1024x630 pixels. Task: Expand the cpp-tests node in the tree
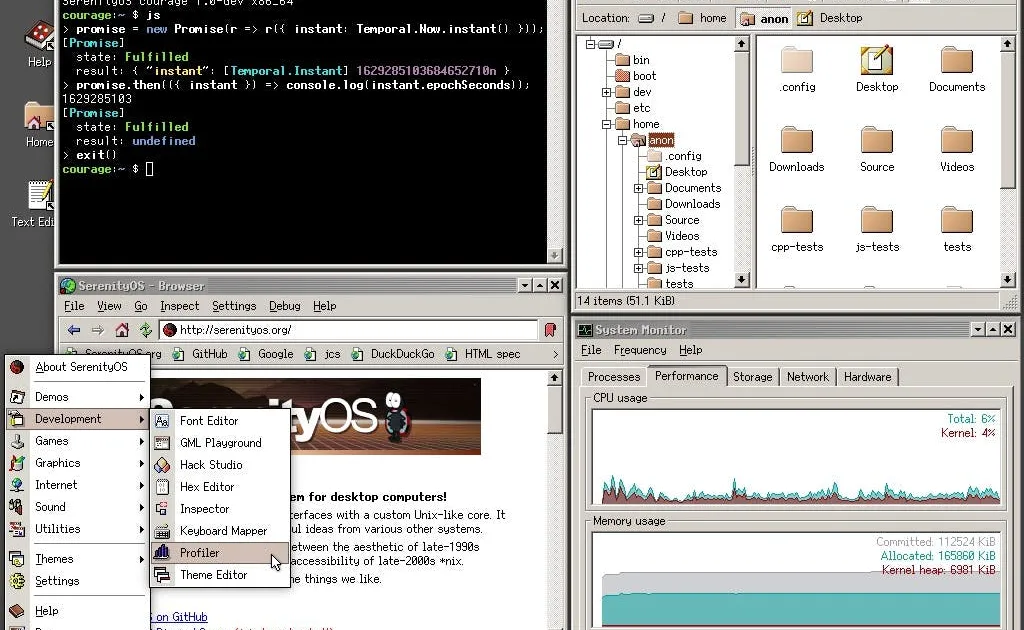click(638, 252)
